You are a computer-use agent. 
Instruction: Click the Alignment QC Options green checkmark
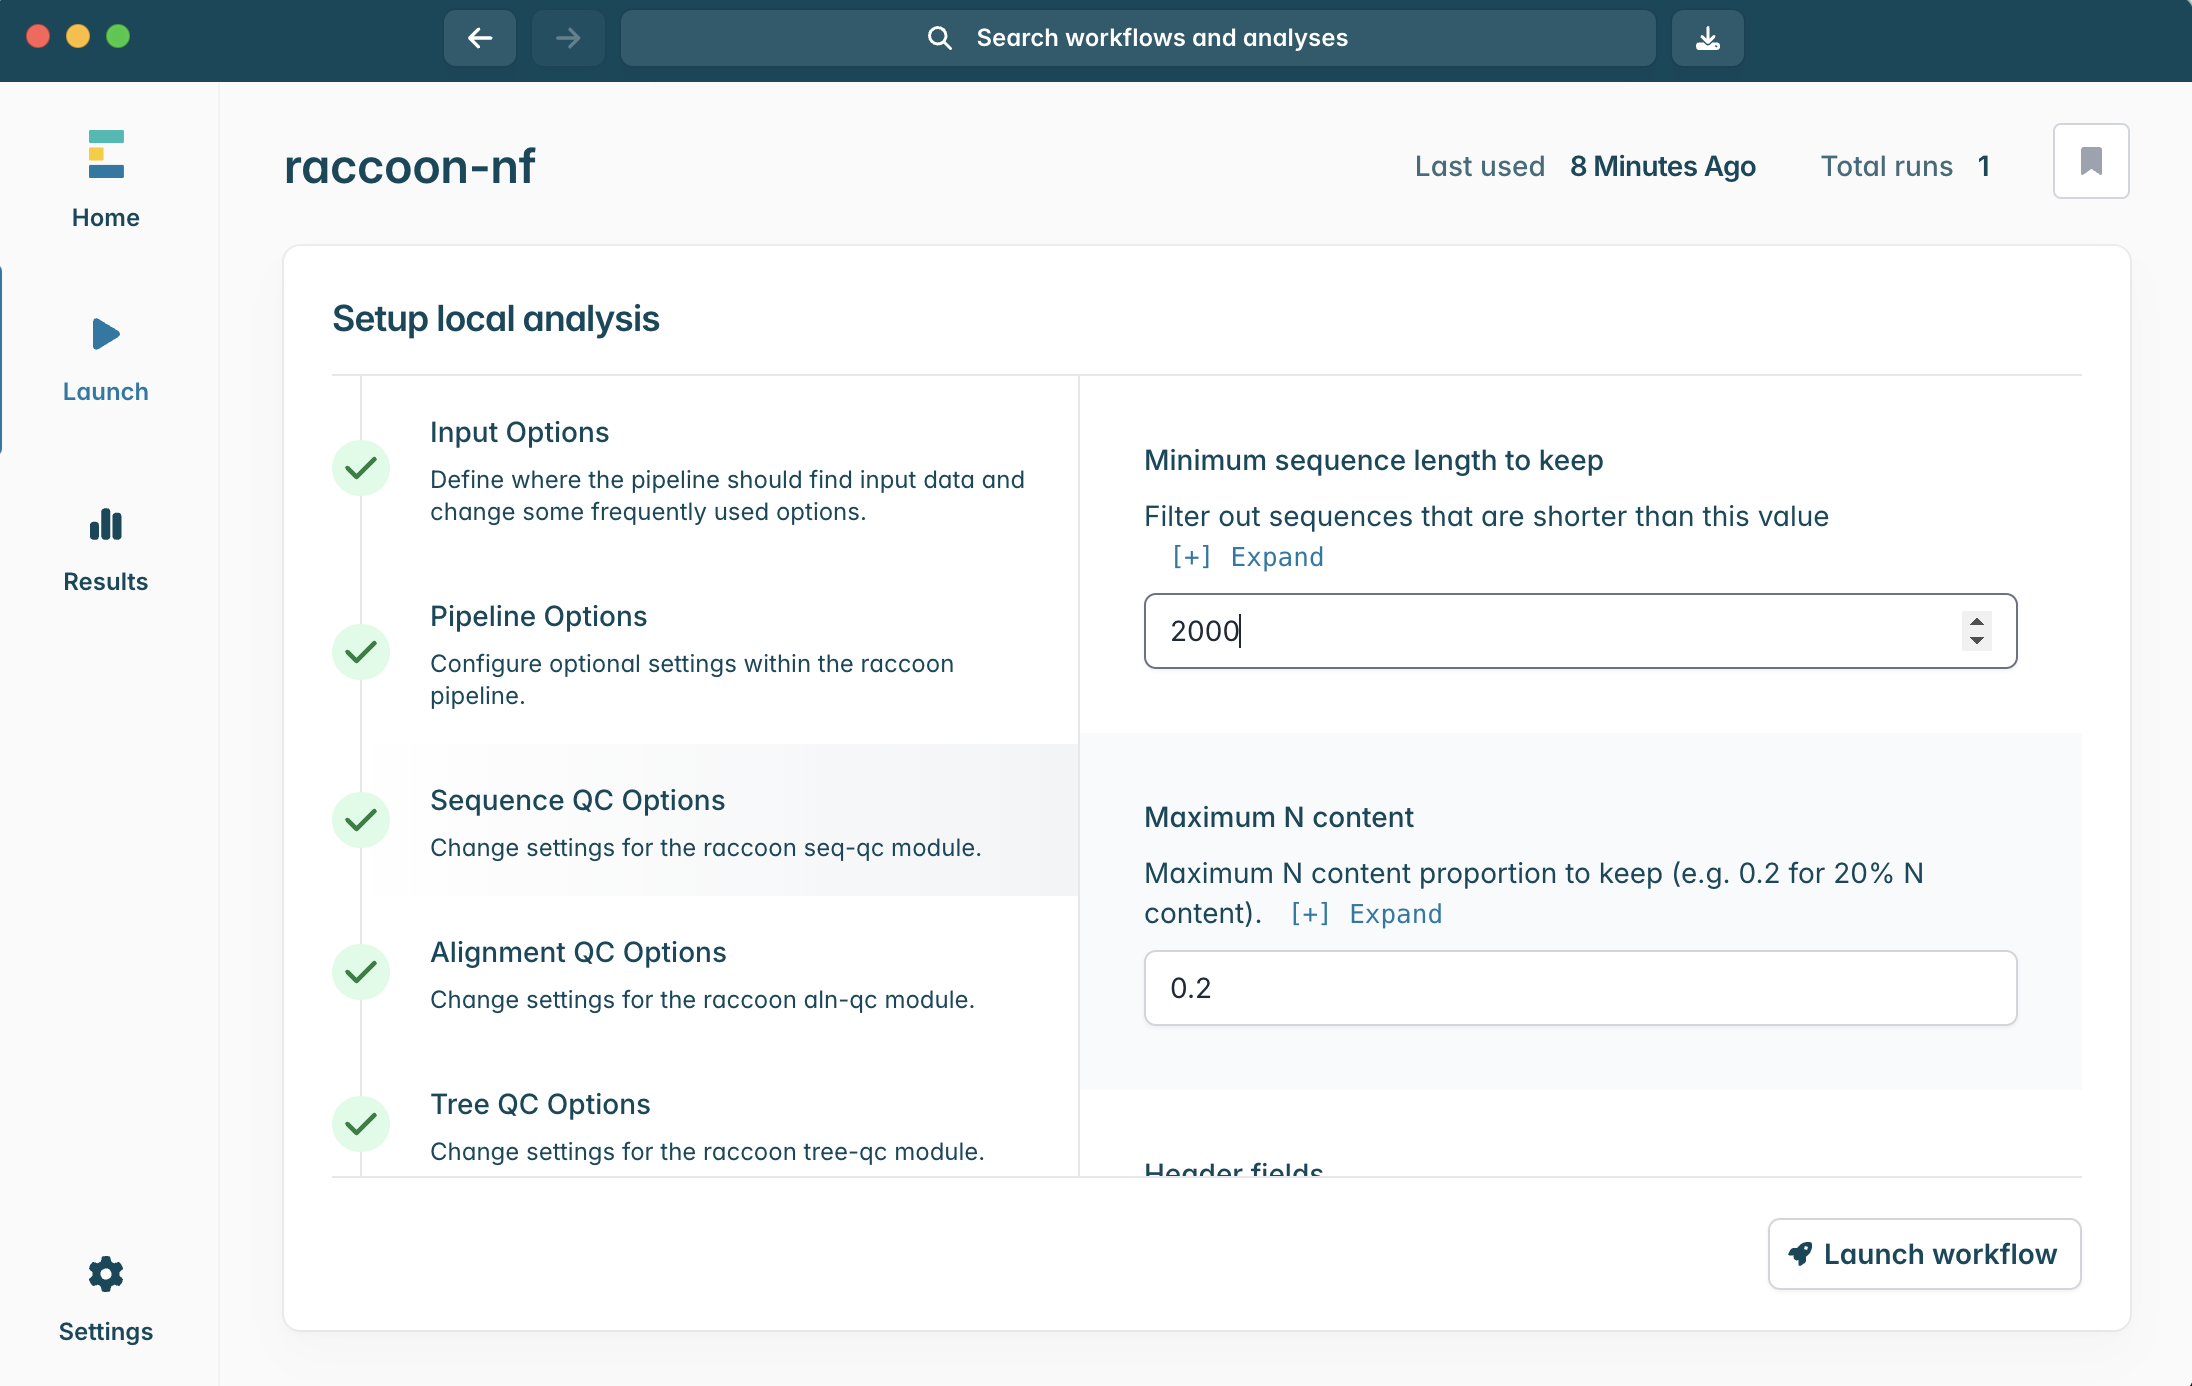361,972
